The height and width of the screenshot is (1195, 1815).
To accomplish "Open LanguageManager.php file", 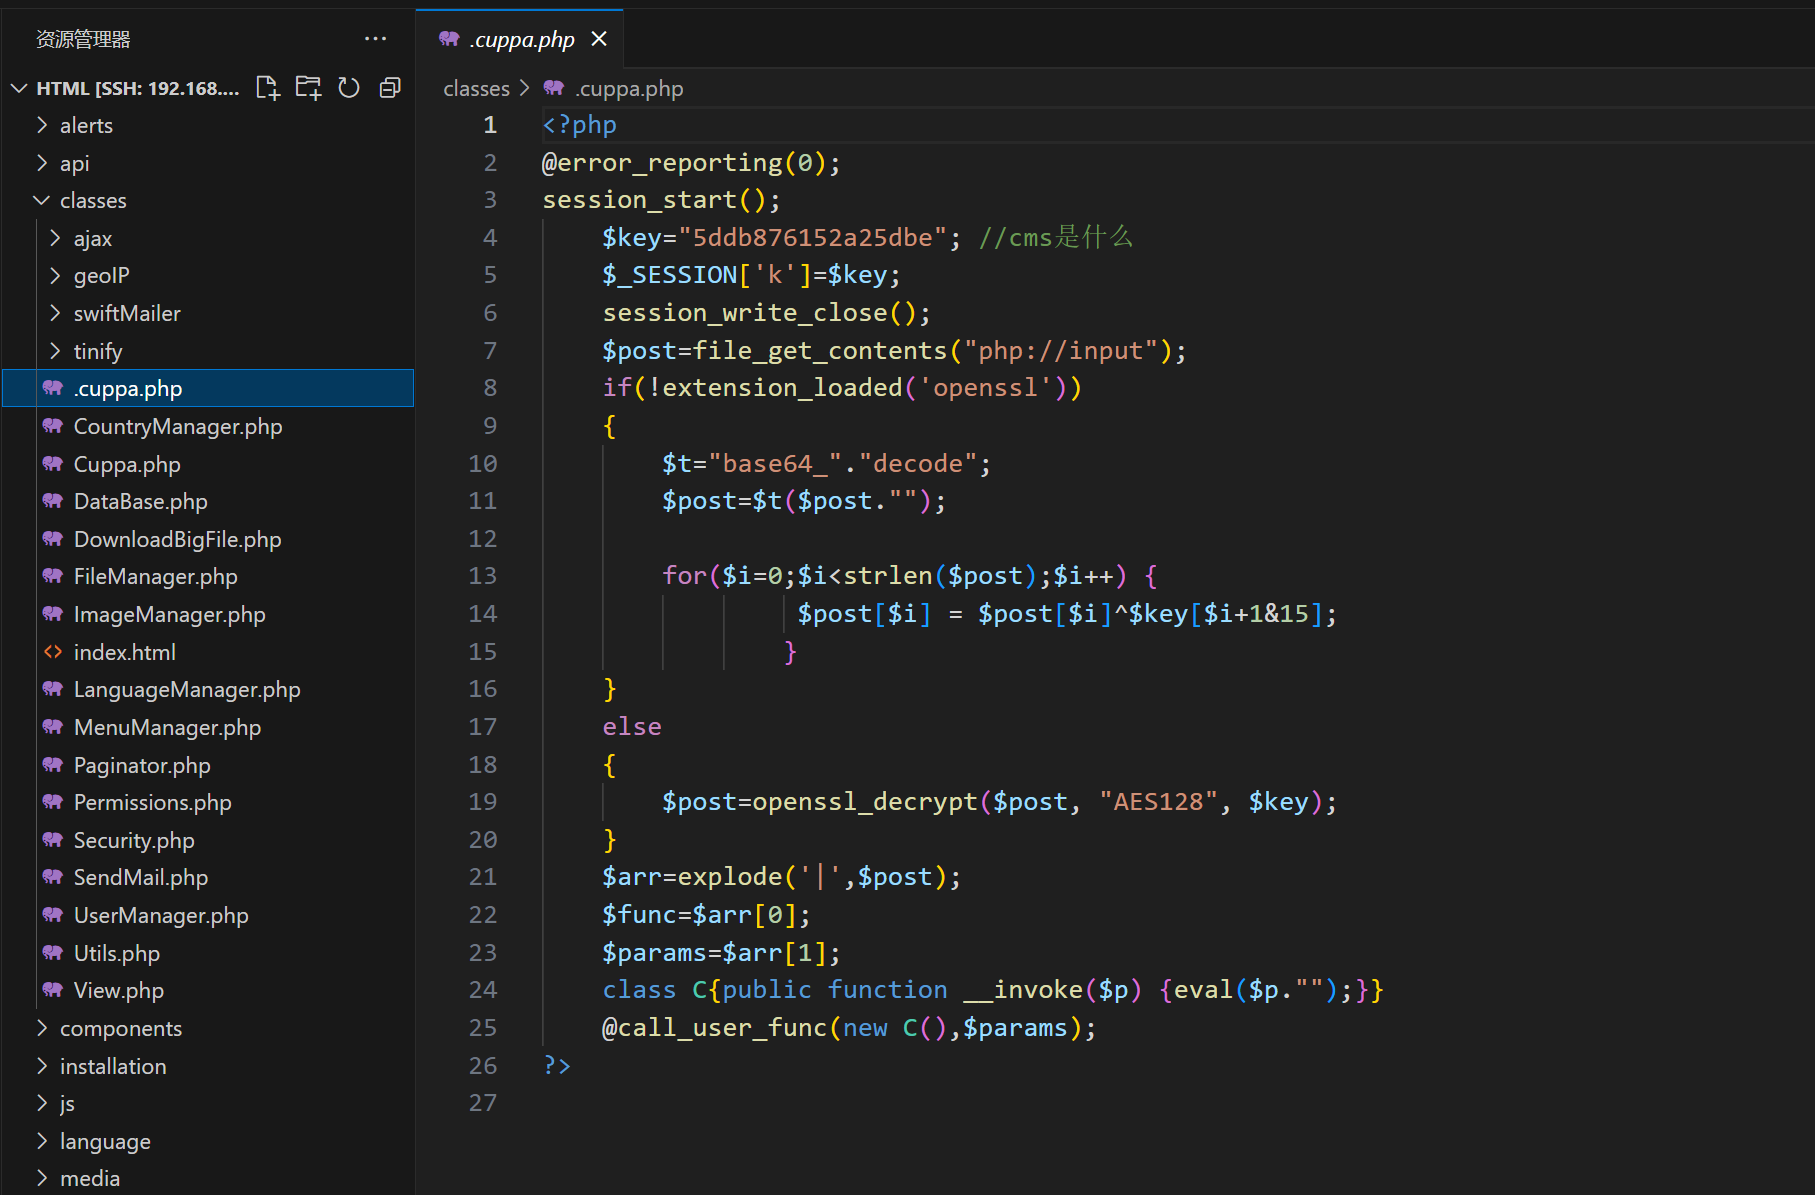I will tap(208, 689).
